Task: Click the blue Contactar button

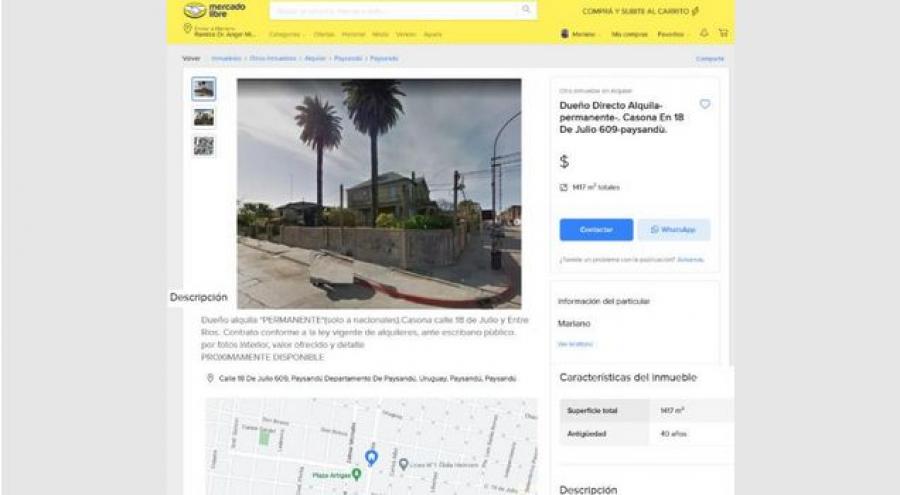Action: (x=596, y=230)
